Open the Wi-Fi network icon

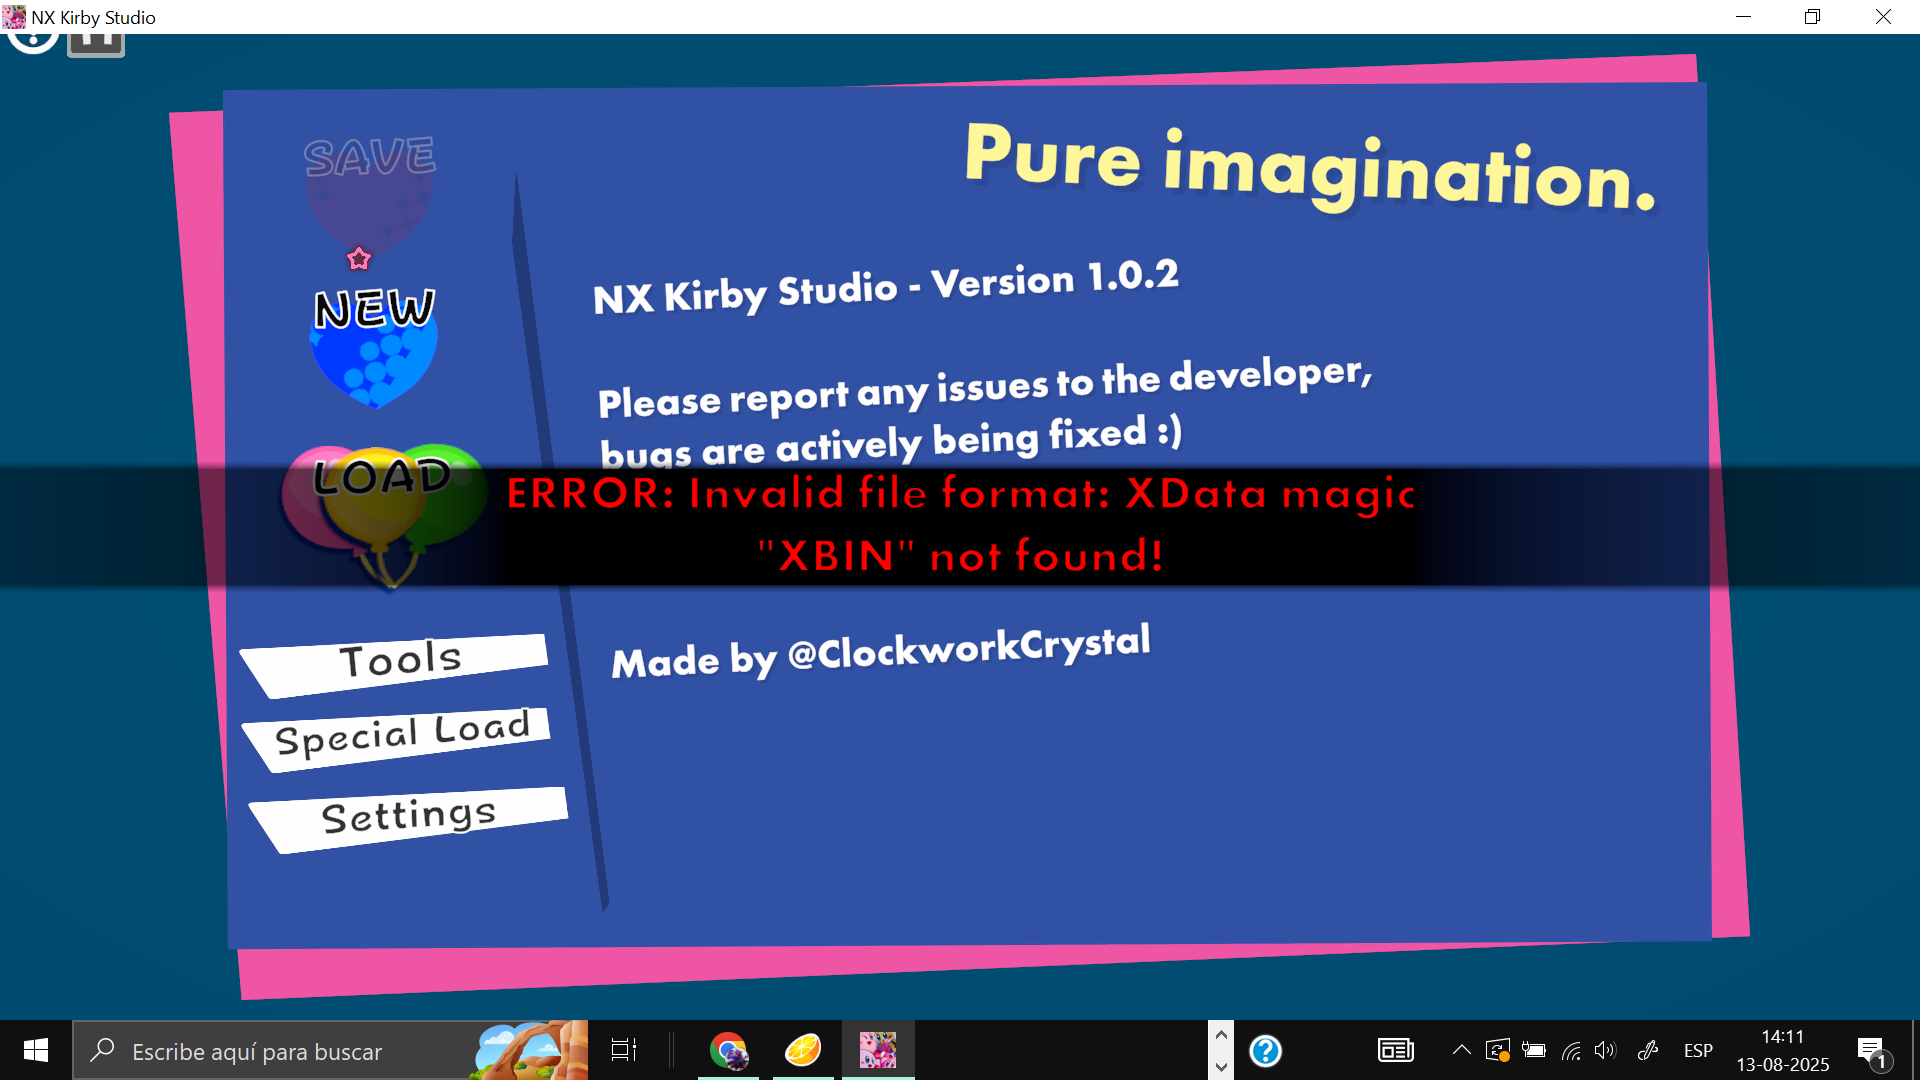click(1571, 1050)
